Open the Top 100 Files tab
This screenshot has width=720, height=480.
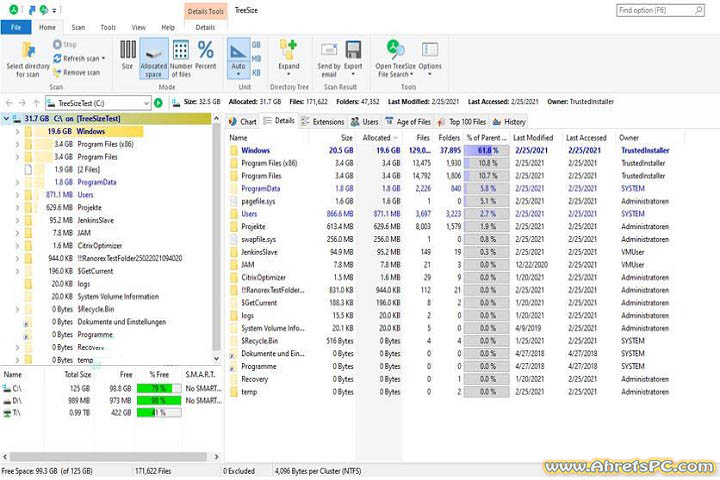462,121
